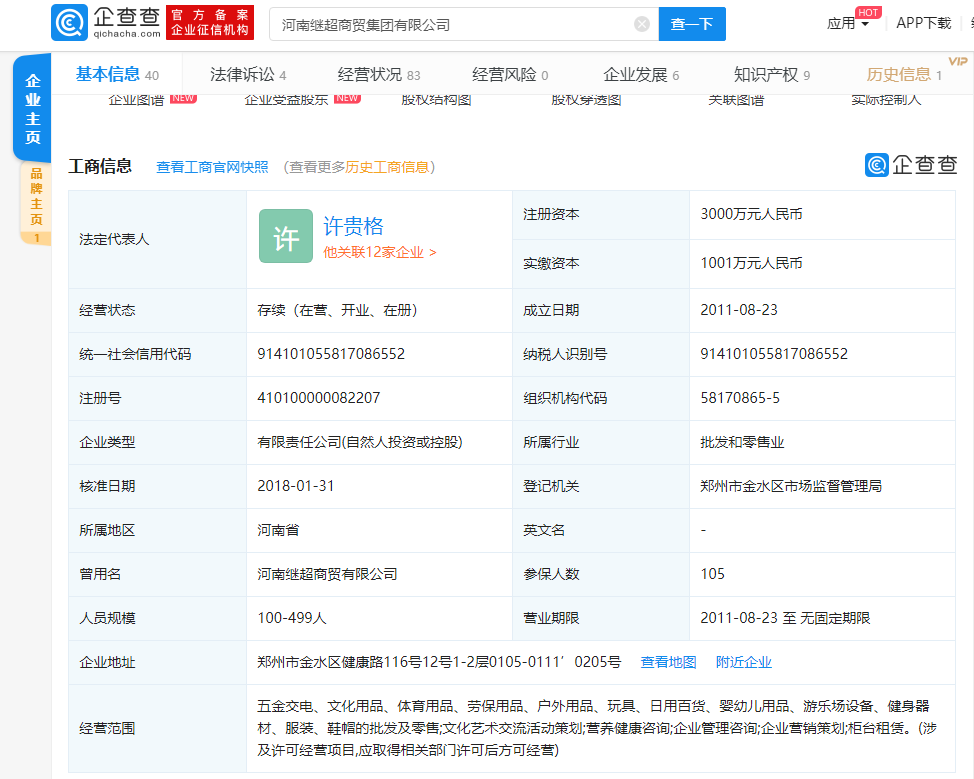Select approval date 2018-01-31

296,486
